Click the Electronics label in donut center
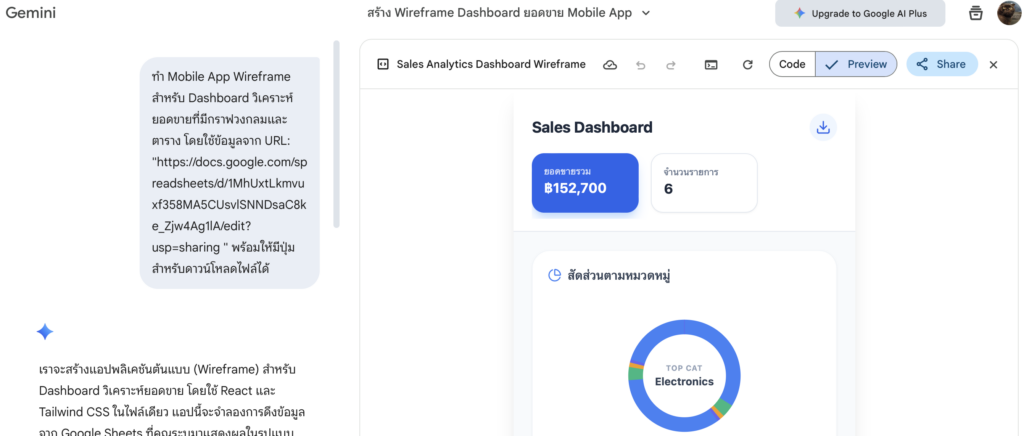 [x=684, y=382]
